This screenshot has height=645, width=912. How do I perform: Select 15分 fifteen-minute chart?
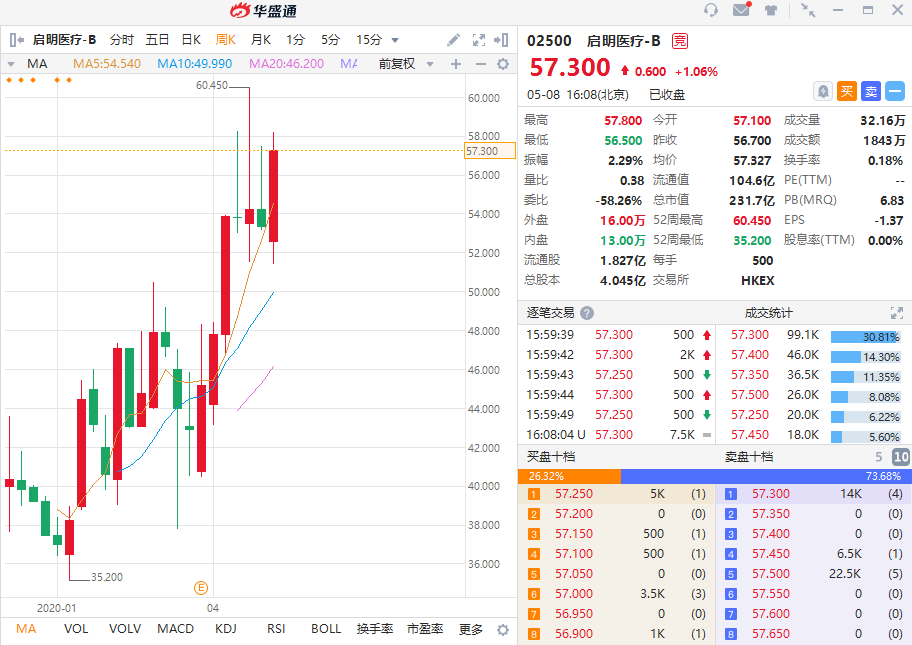(369, 40)
